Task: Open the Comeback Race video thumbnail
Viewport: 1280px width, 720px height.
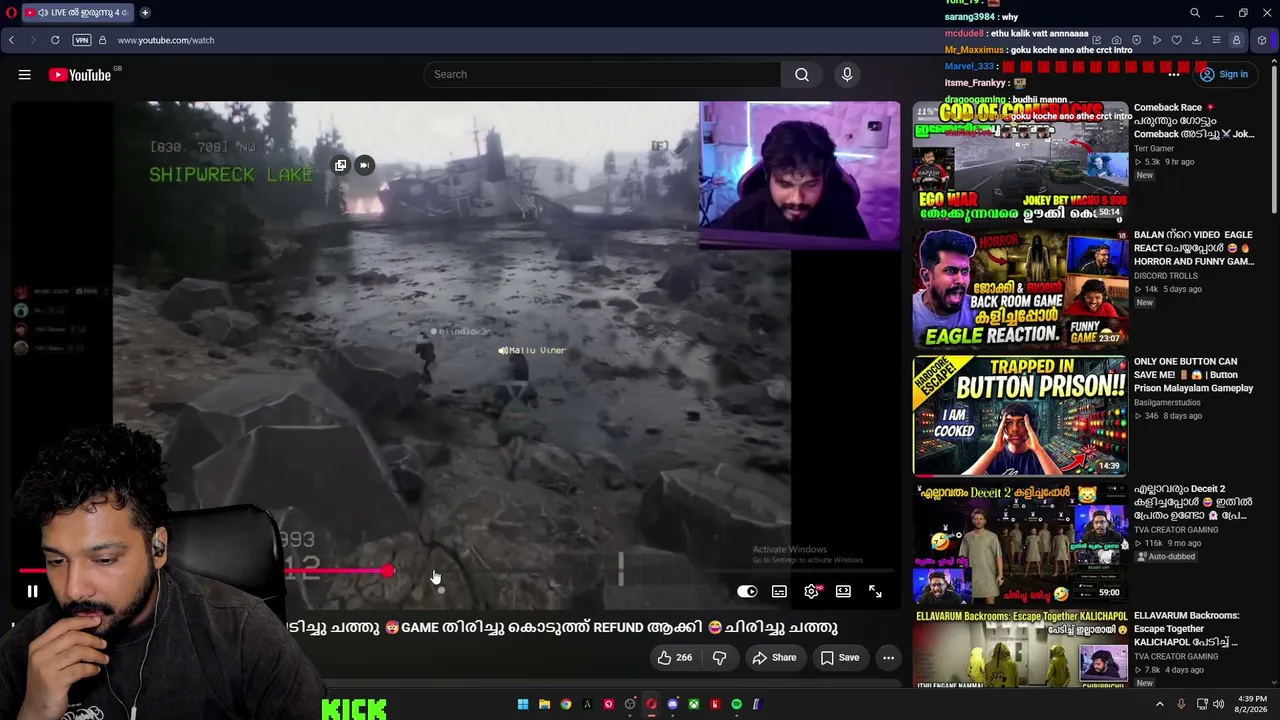Action: point(1020,162)
